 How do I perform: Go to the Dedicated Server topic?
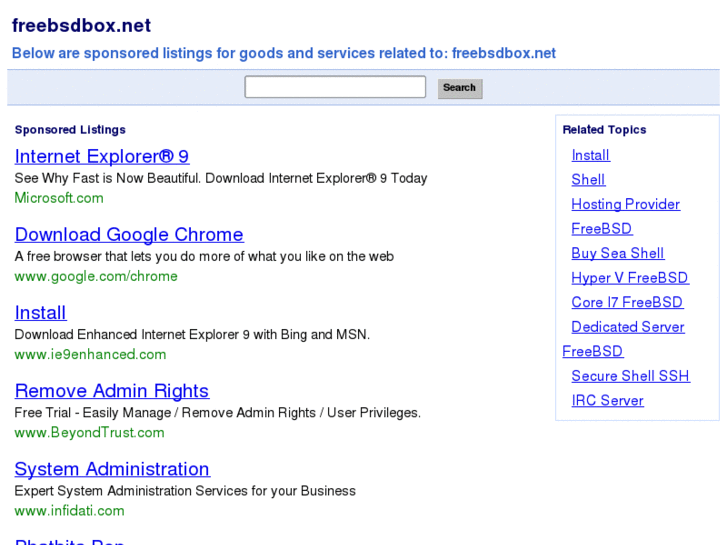627,327
